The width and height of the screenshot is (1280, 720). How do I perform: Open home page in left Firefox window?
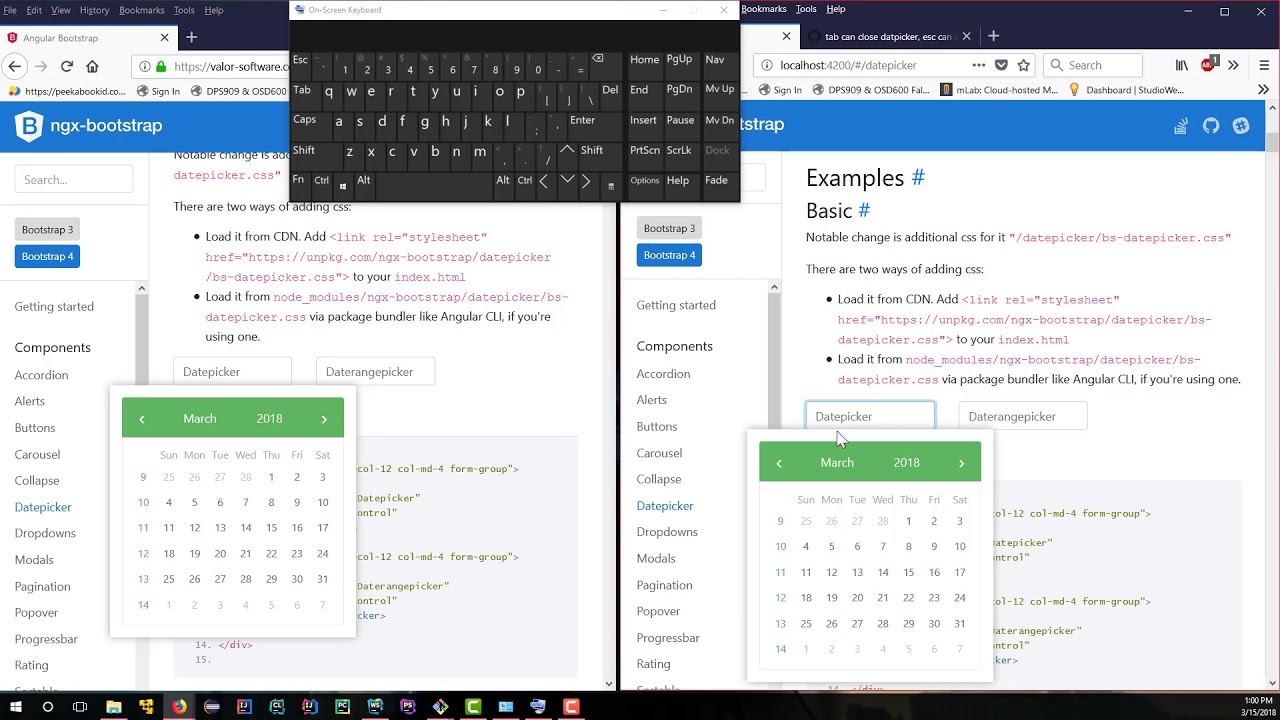tap(92, 67)
